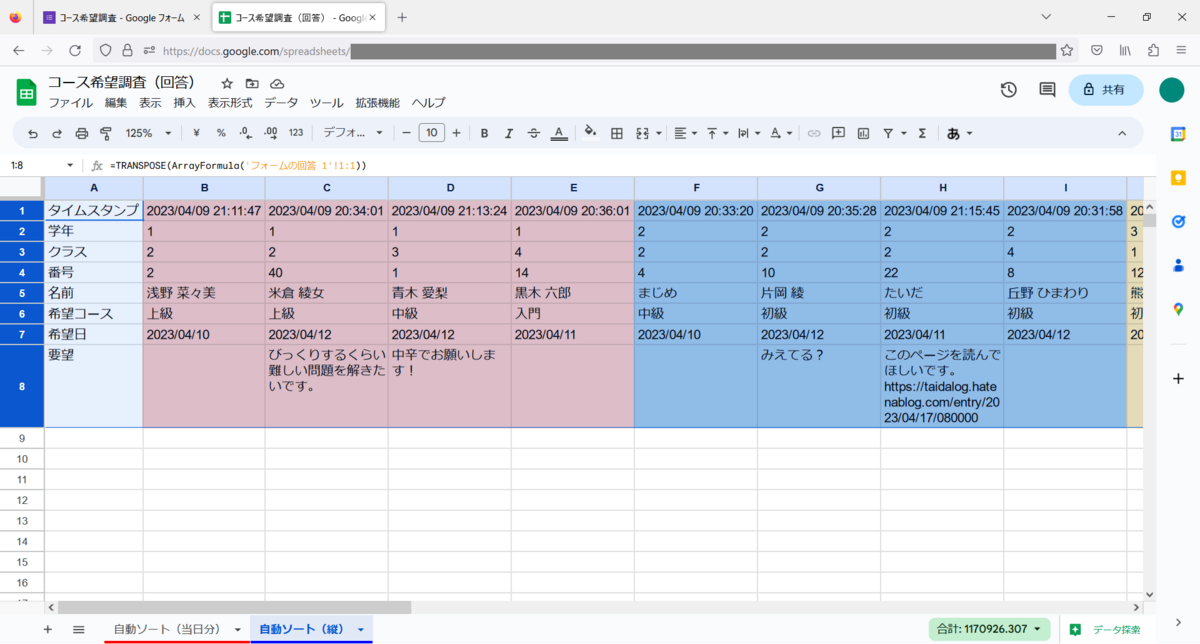The width and height of the screenshot is (1200, 644).
Task: Open the Google account avatar
Action: pyautogui.click(x=1171, y=90)
